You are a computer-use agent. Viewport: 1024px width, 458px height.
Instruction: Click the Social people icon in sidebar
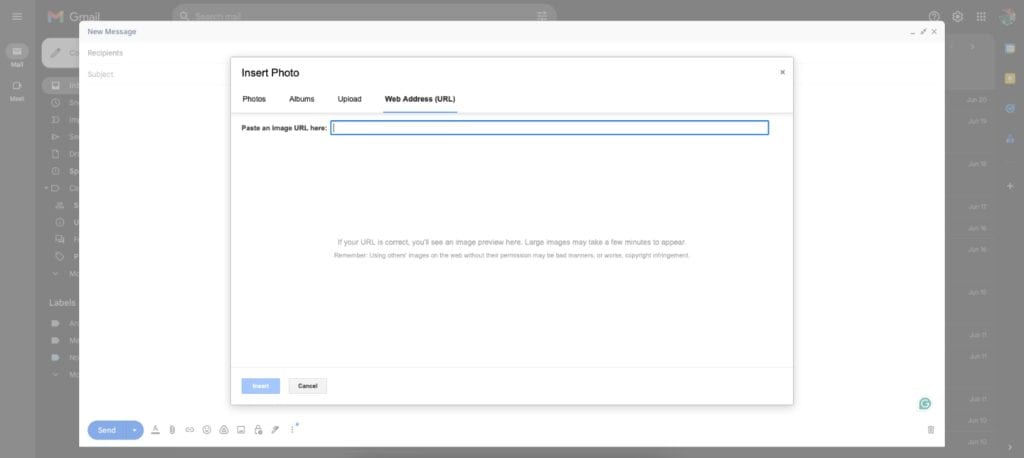59,205
